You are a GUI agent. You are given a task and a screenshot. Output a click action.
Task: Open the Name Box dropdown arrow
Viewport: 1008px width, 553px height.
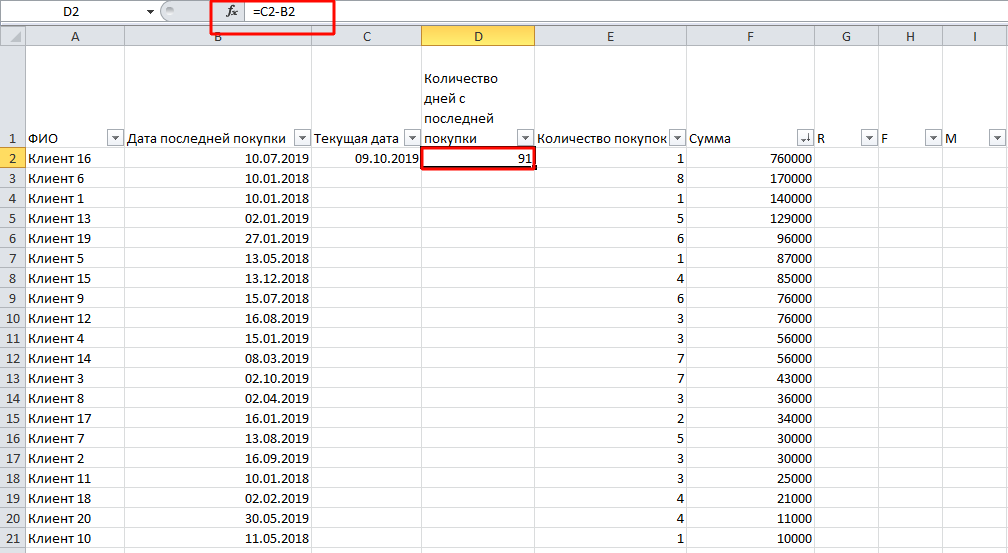[x=150, y=12]
